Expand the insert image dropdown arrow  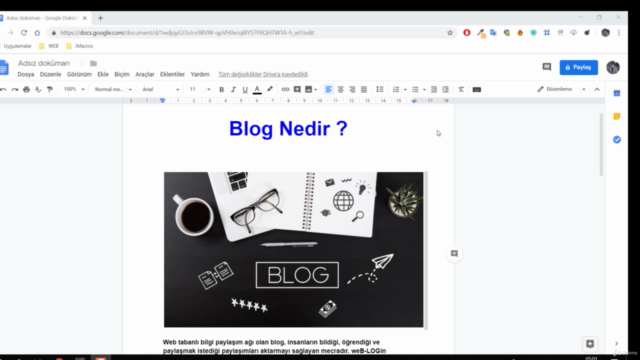[x=316, y=90]
